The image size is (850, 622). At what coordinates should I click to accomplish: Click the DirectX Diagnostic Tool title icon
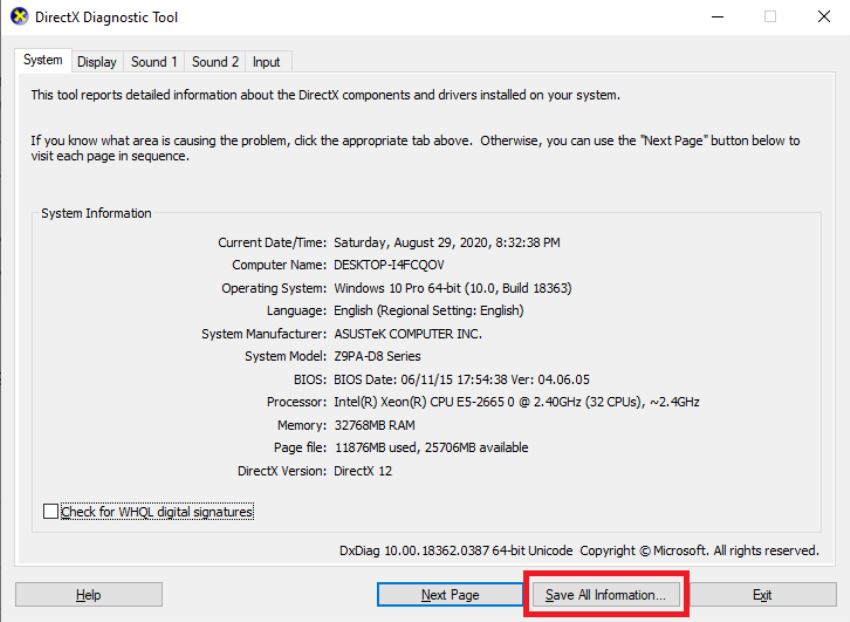[20, 17]
